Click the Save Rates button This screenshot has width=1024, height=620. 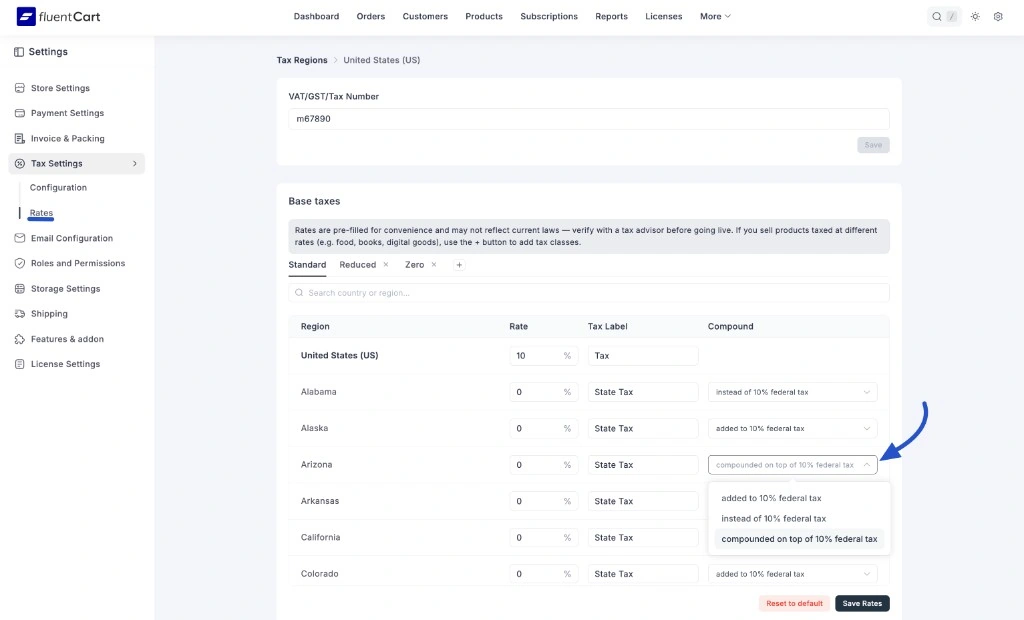click(862, 603)
